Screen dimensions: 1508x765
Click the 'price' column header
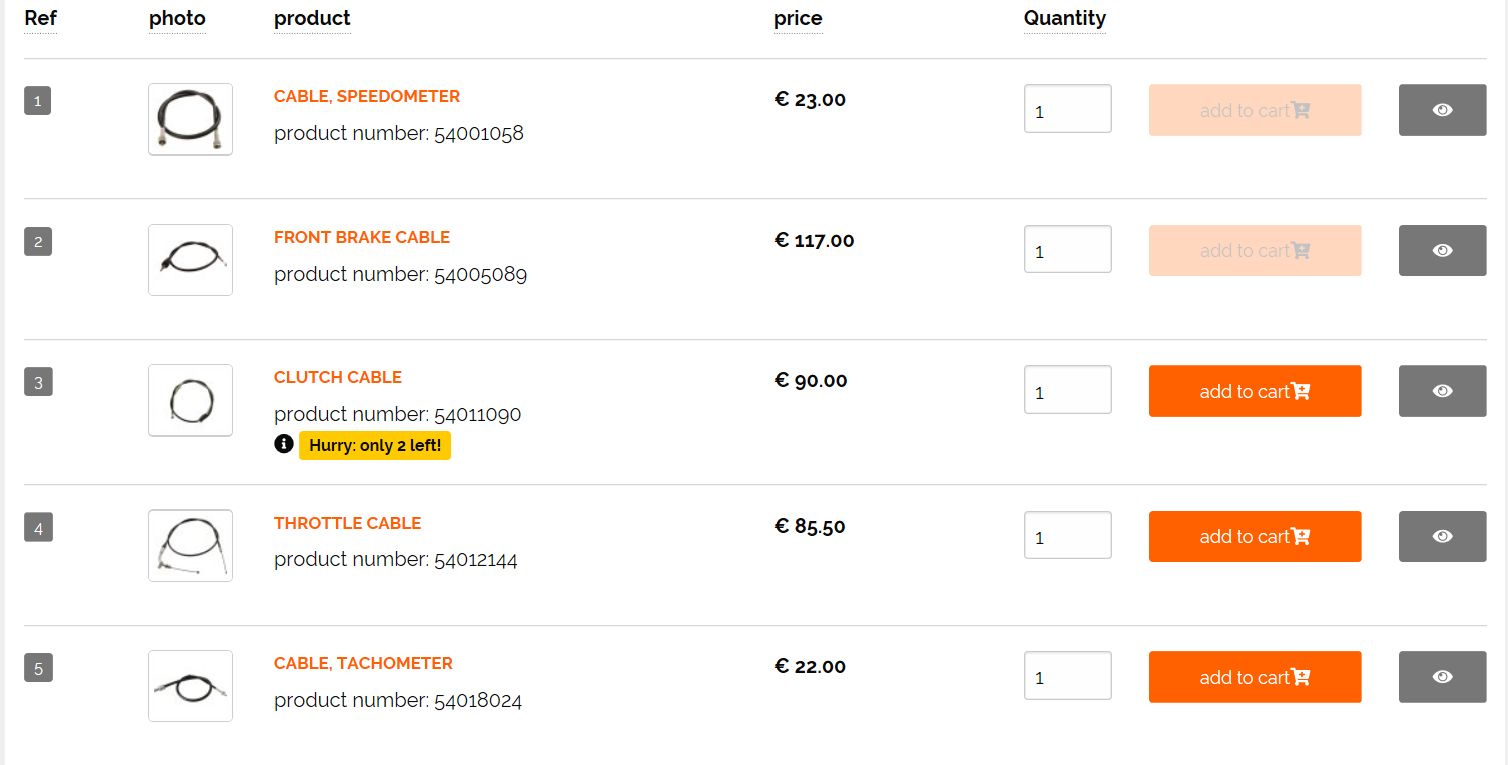[798, 18]
